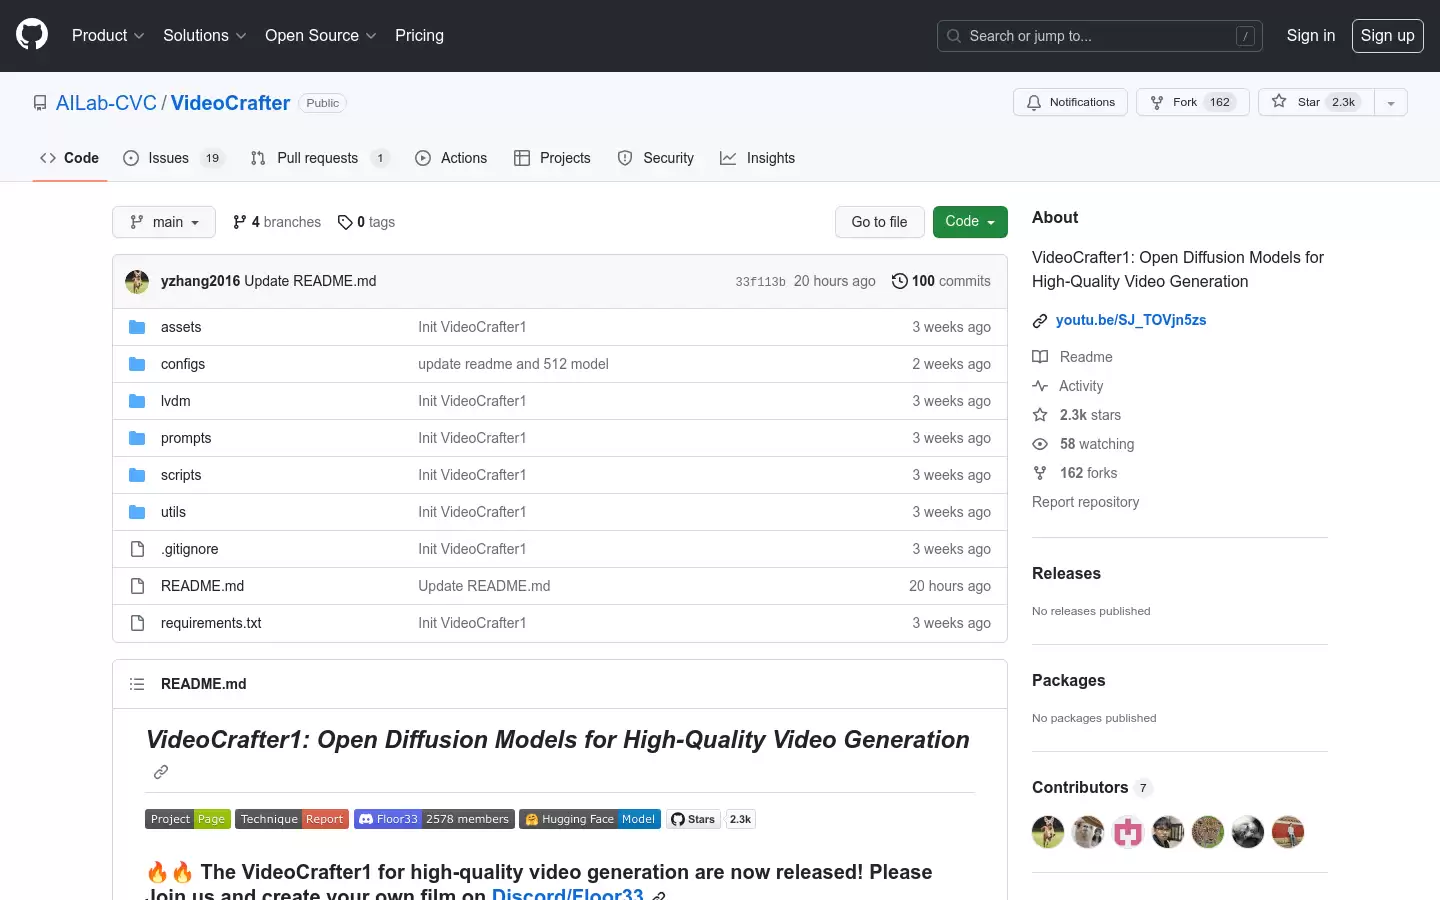
Task: Open the star lists dropdown arrow
Action: (1391, 102)
